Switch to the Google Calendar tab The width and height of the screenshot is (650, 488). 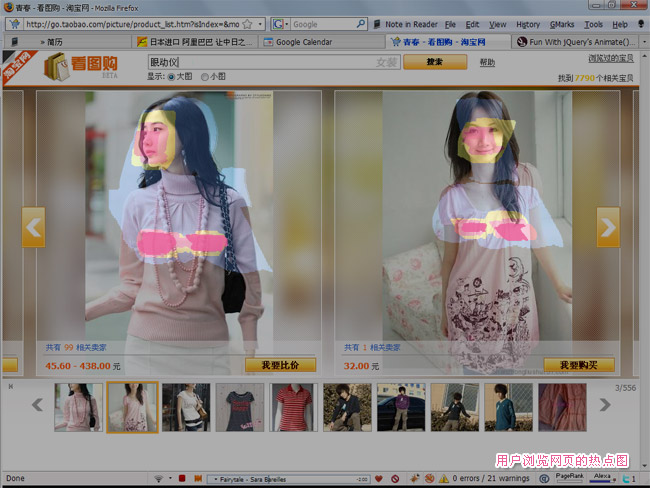click(322, 42)
